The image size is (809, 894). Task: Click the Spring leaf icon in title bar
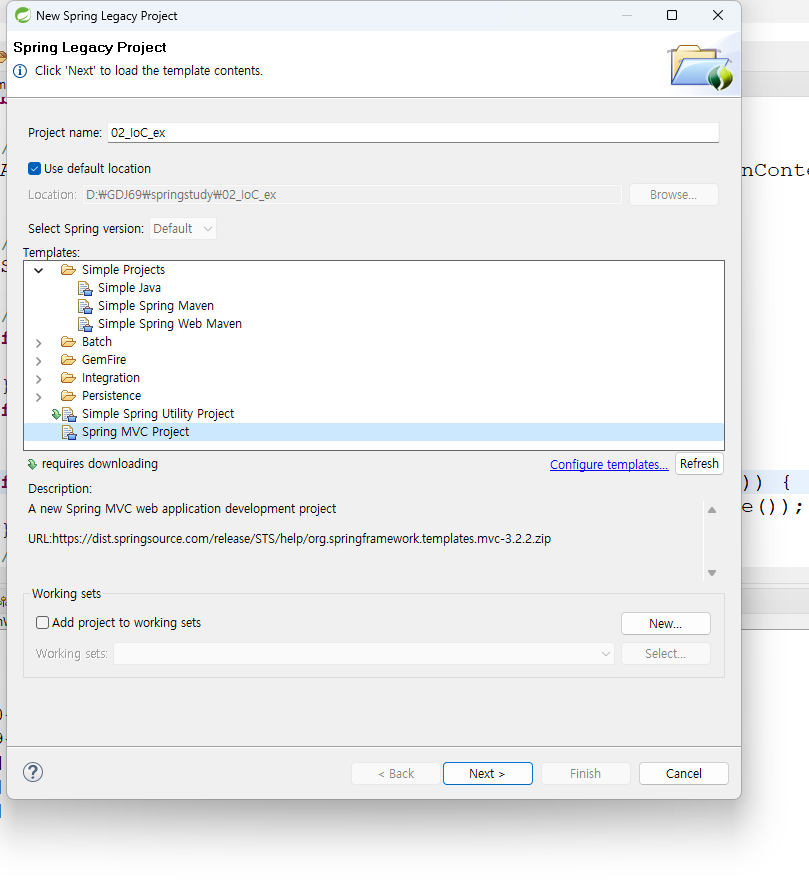pos(23,15)
